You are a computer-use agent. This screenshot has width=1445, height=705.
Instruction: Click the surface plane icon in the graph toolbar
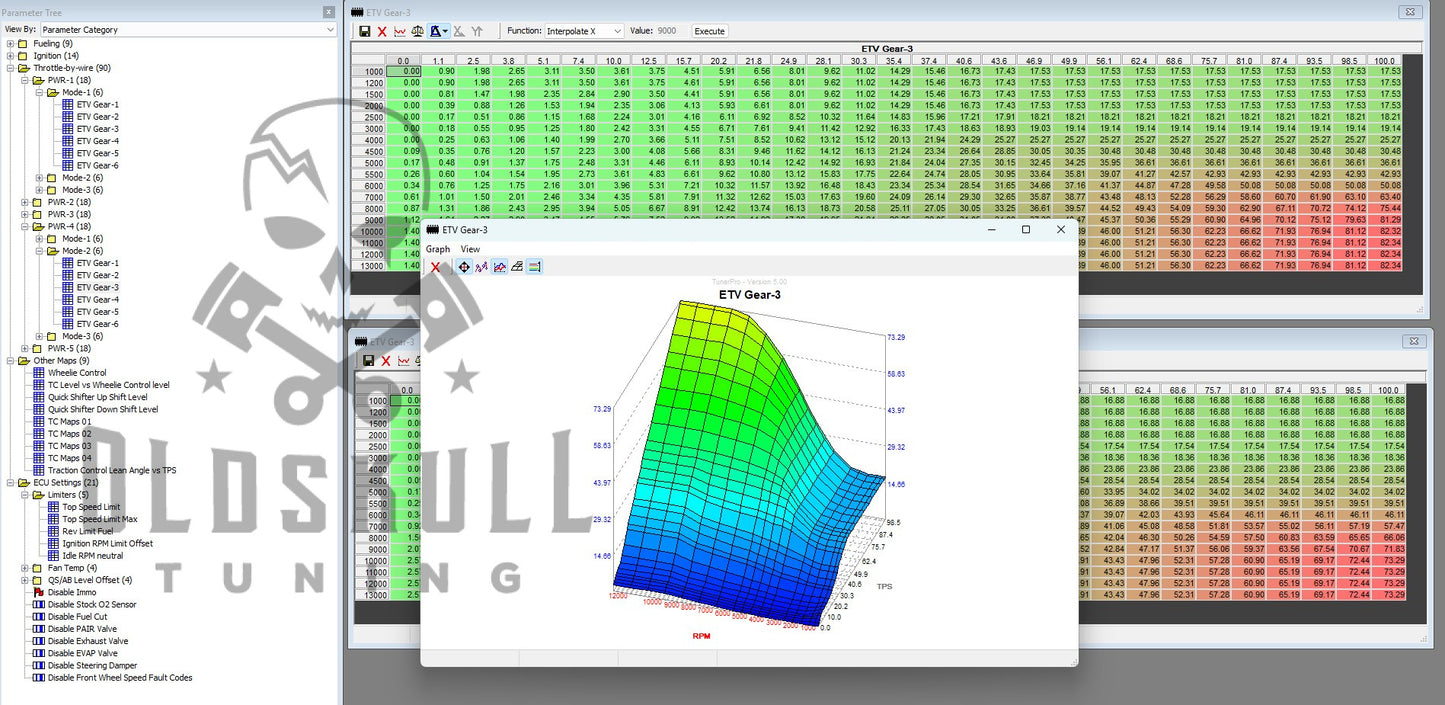517,267
